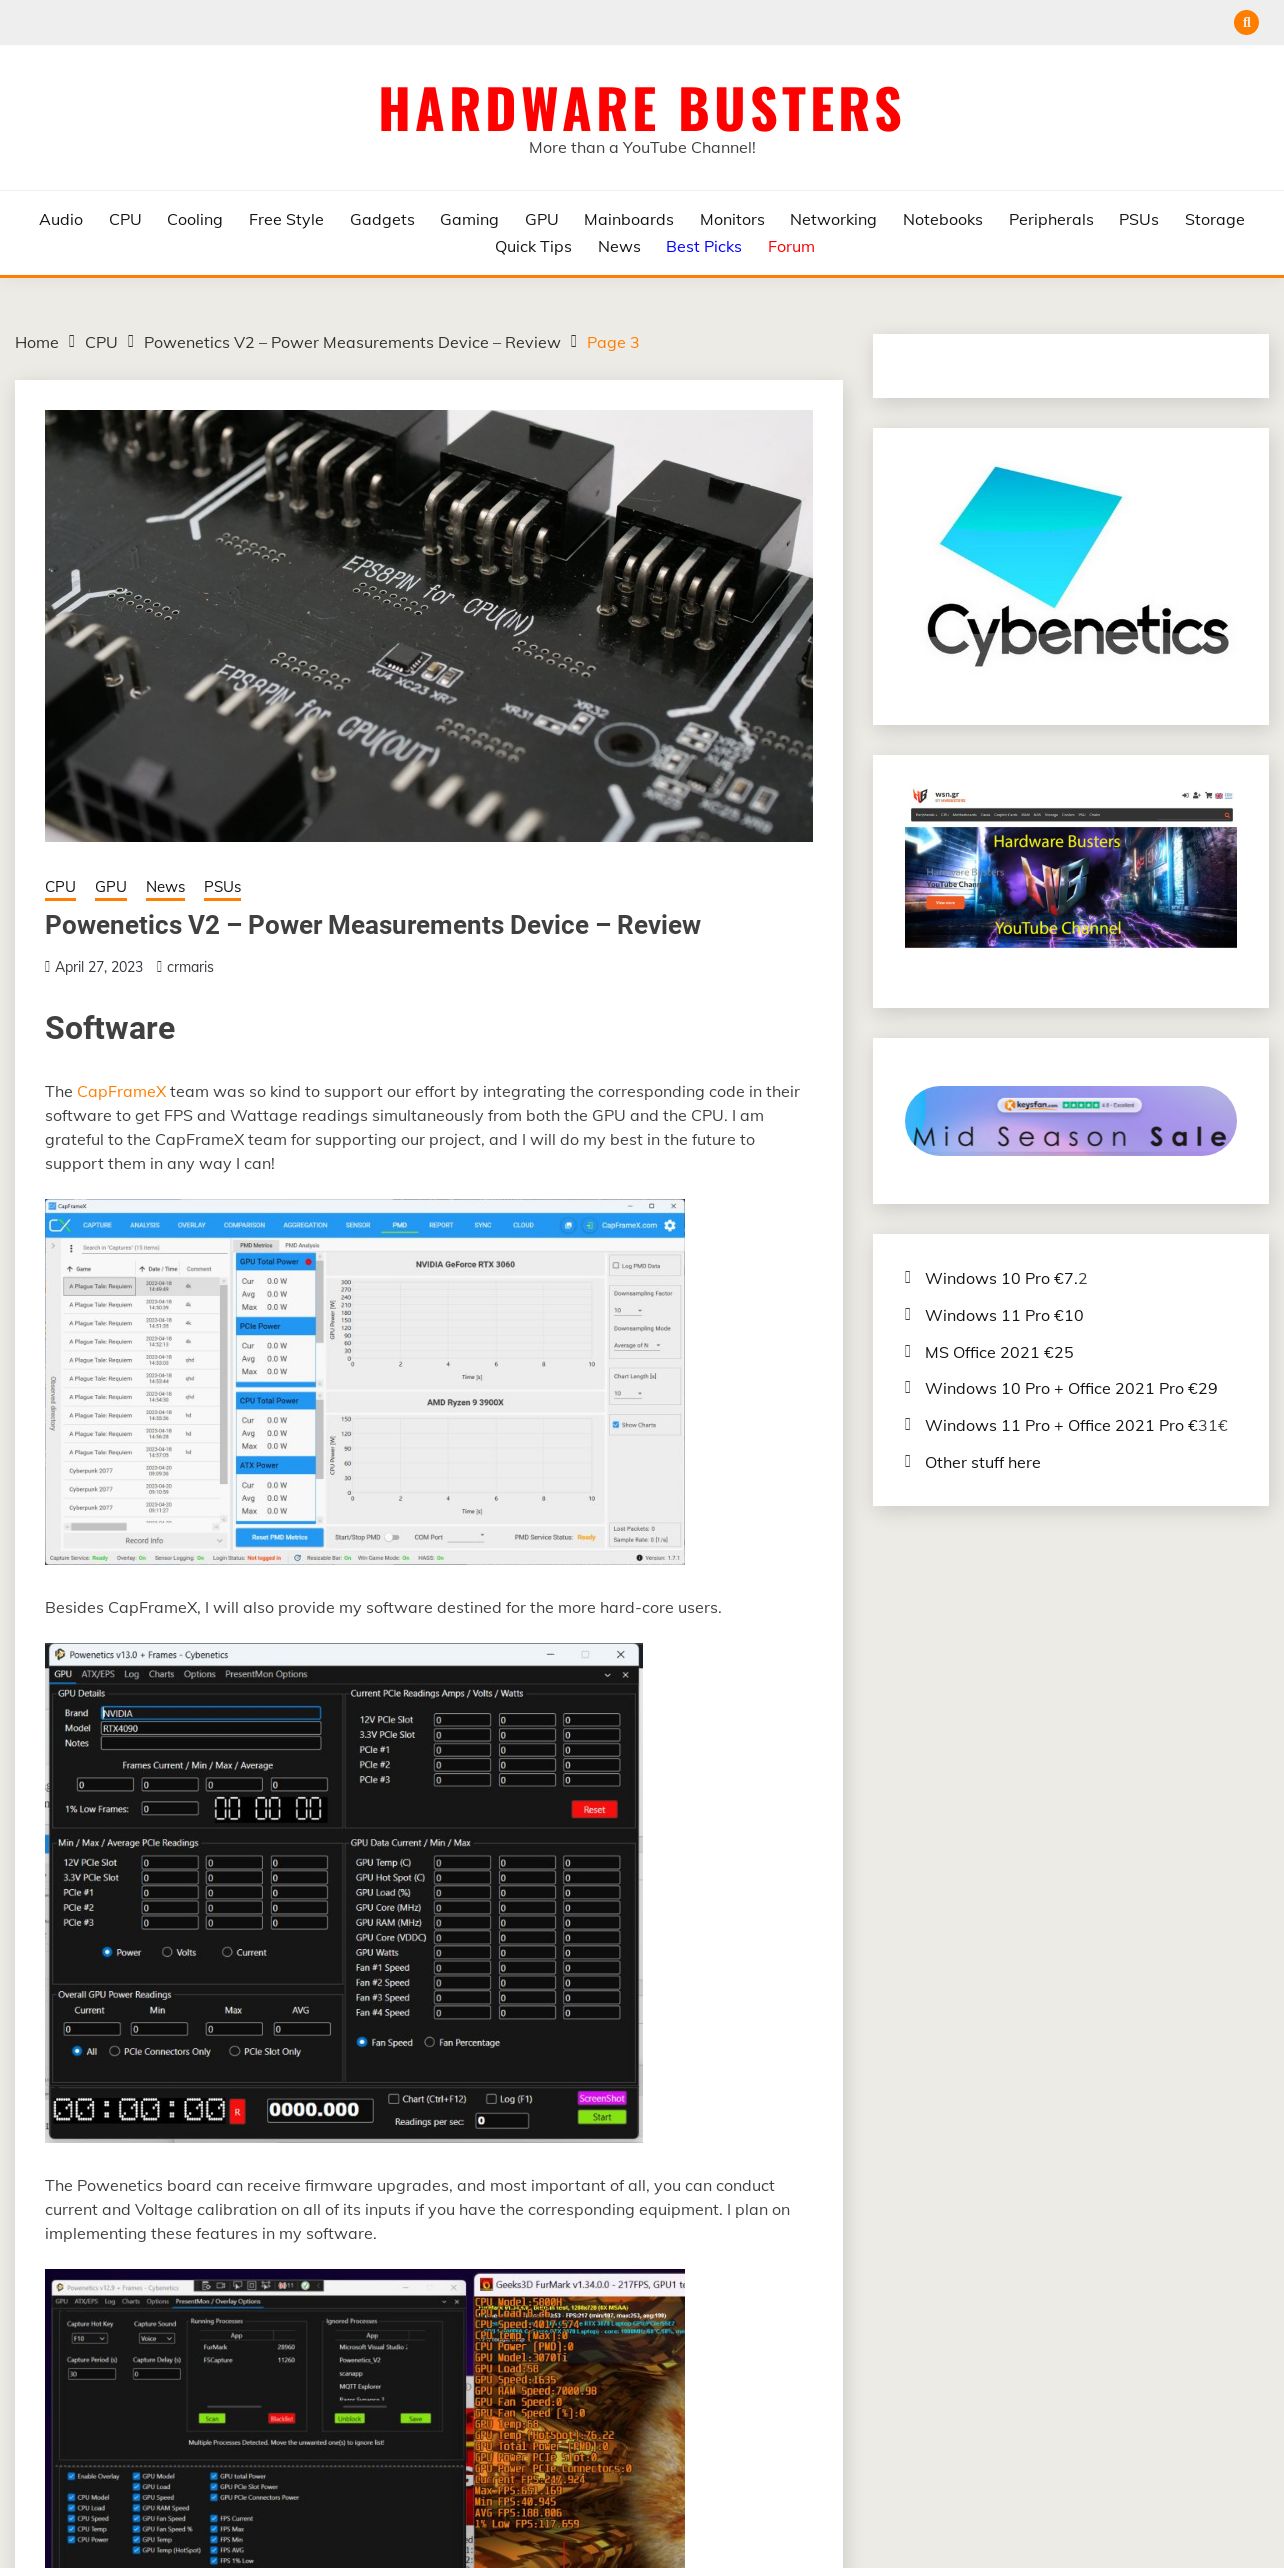
Task: Click Page 3 in the breadcrumb
Action: 613,342
